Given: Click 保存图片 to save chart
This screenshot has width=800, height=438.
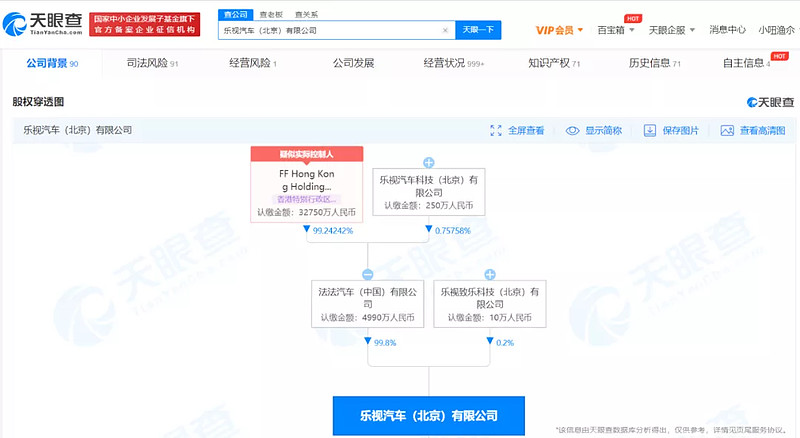Looking at the screenshot, I should 681,131.
